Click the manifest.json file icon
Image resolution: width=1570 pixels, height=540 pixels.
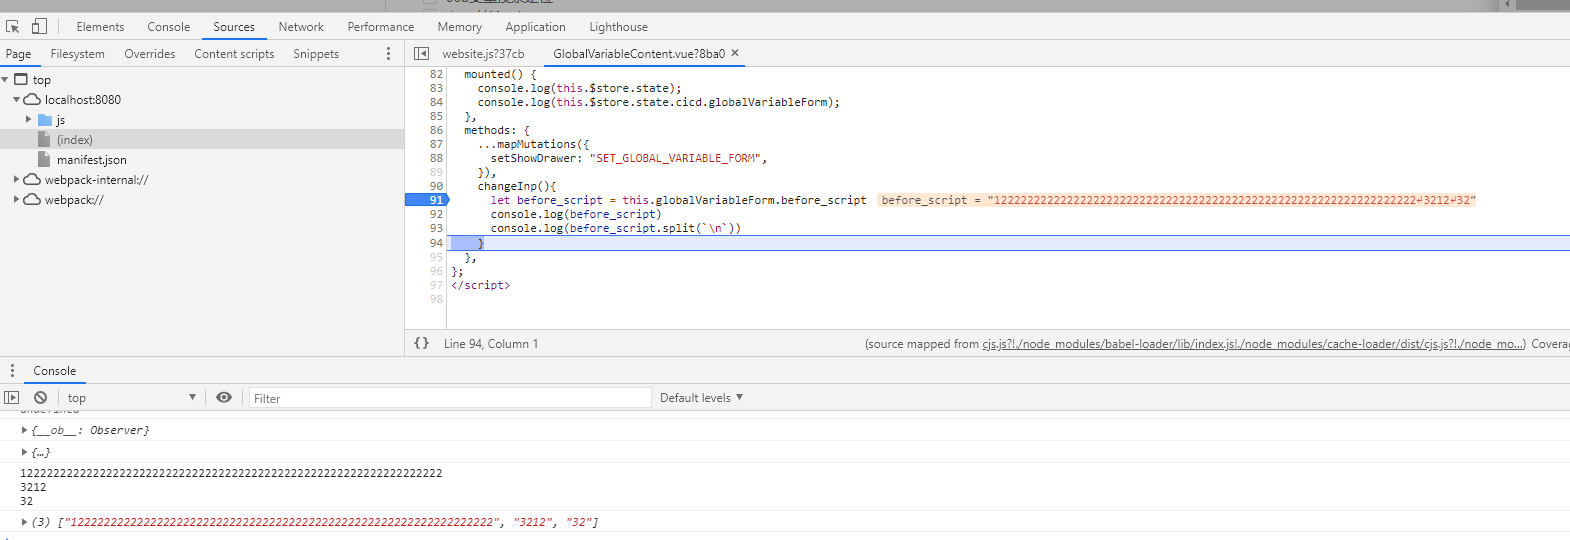(x=44, y=160)
